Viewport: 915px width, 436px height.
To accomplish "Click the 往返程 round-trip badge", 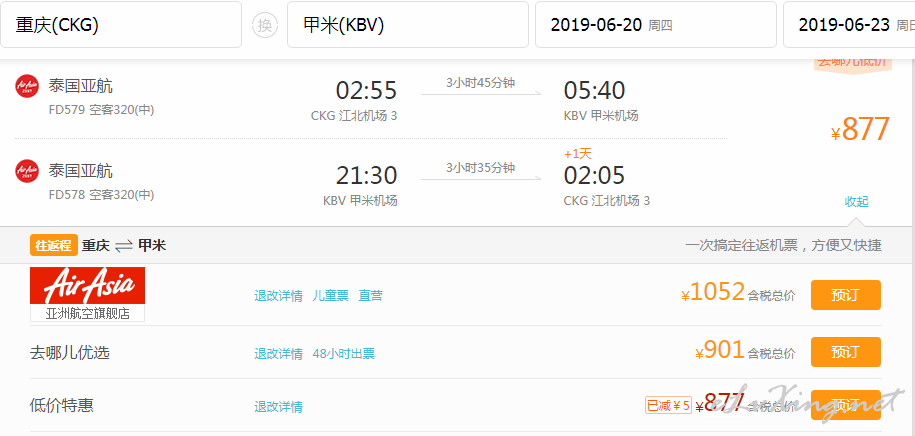I will click(54, 245).
